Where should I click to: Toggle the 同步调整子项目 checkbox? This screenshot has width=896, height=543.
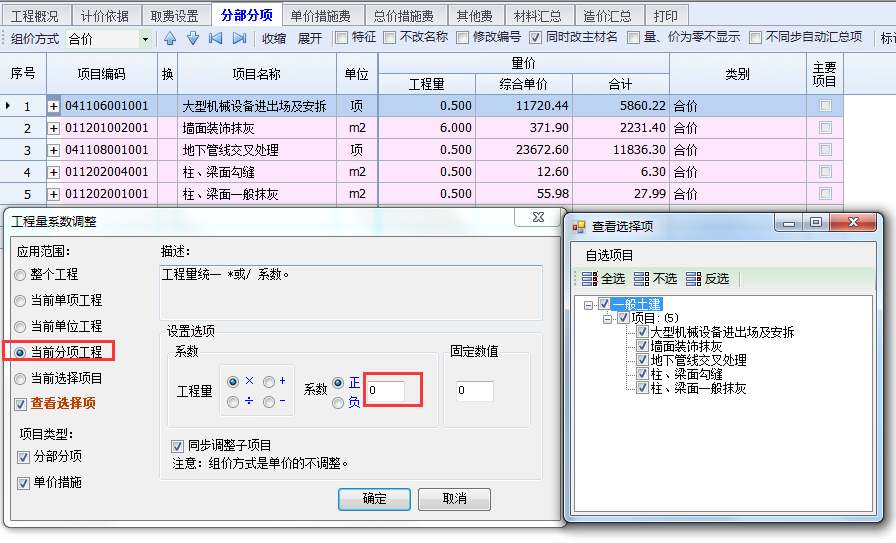[178, 445]
